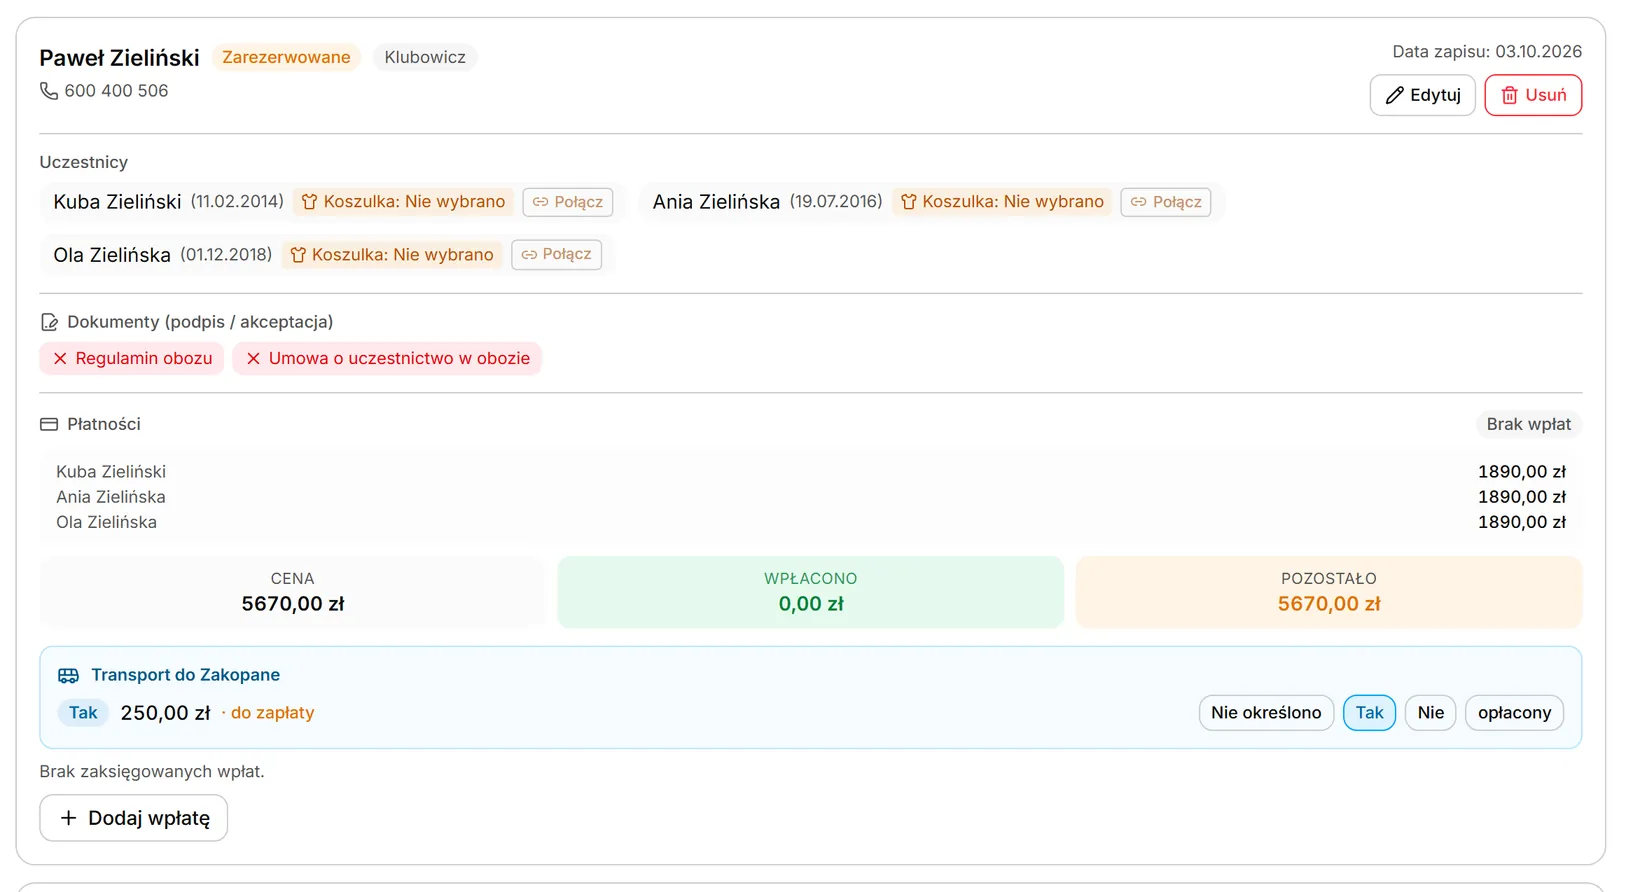Open Ania's 'Koszulka: Nie wybrano' selector
The width and height of the screenshot is (1640, 892).
click(x=1002, y=202)
